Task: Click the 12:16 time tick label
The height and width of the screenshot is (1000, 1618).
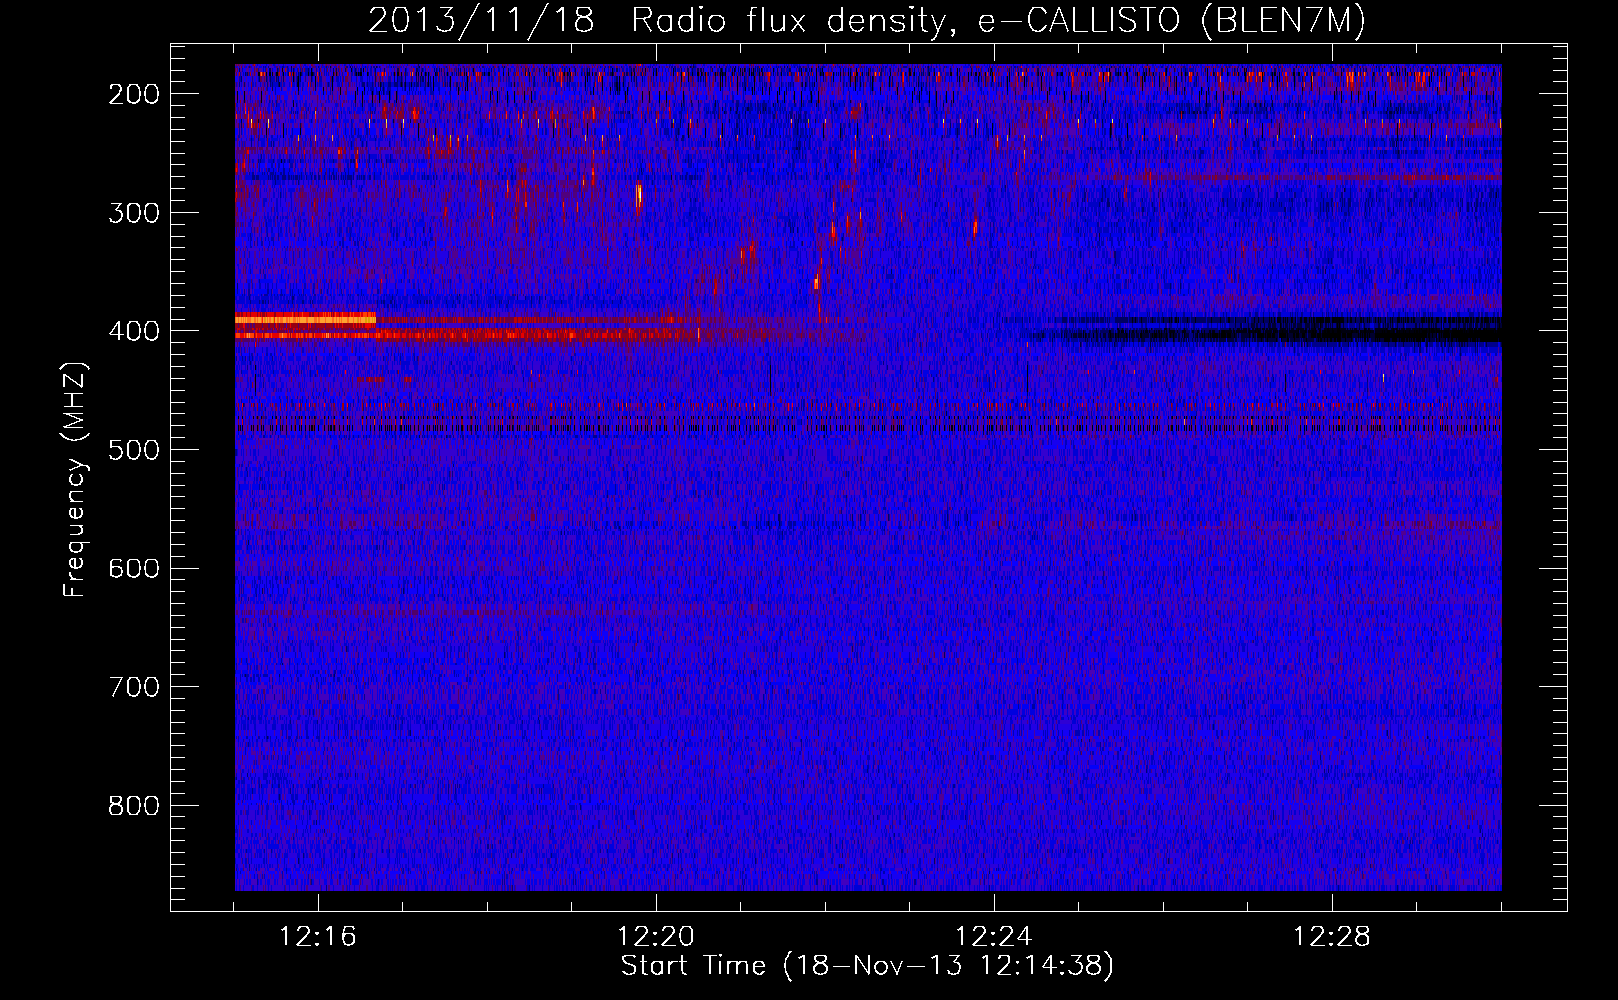Action: 318,937
